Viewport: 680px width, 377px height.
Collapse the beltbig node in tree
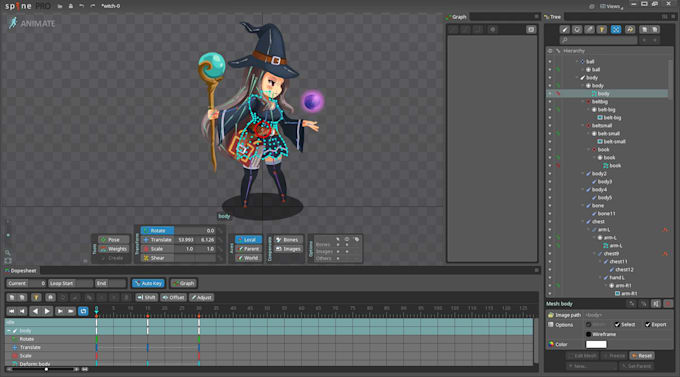pyautogui.click(x=583, y=102)
